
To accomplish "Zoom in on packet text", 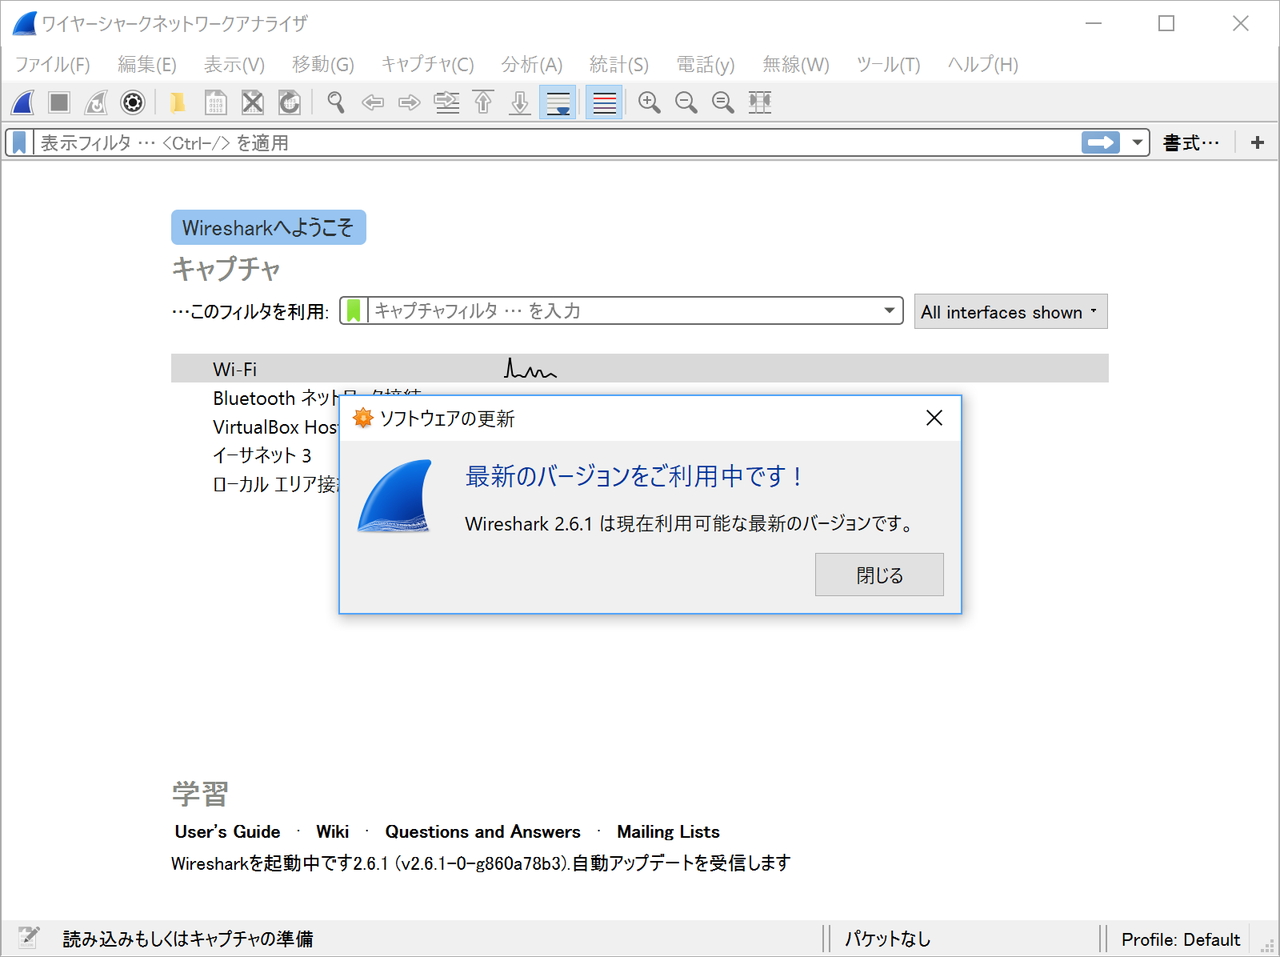I will [x=649, y=102].
